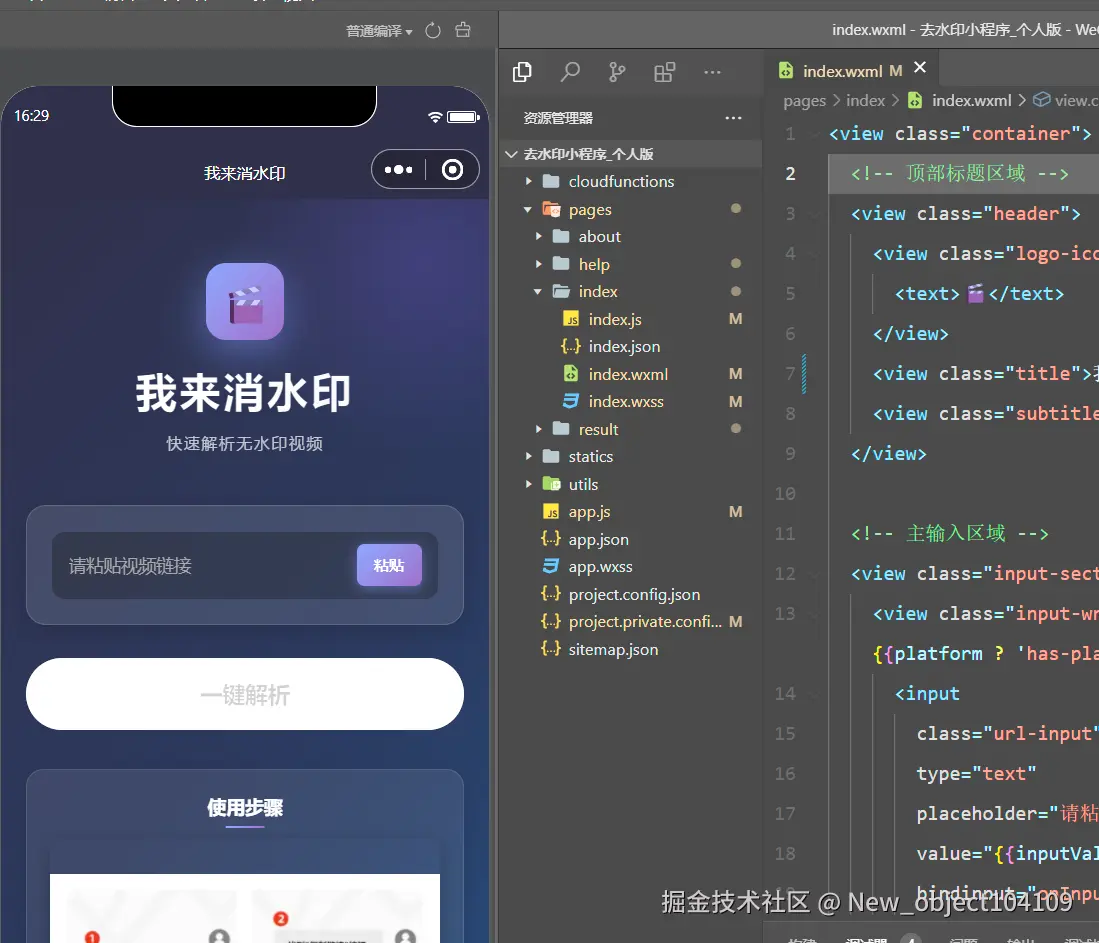The width and height of the screenshot is (1099, 943).
Task: Open index.wxml in the file tree
Action: click(628, 374)
